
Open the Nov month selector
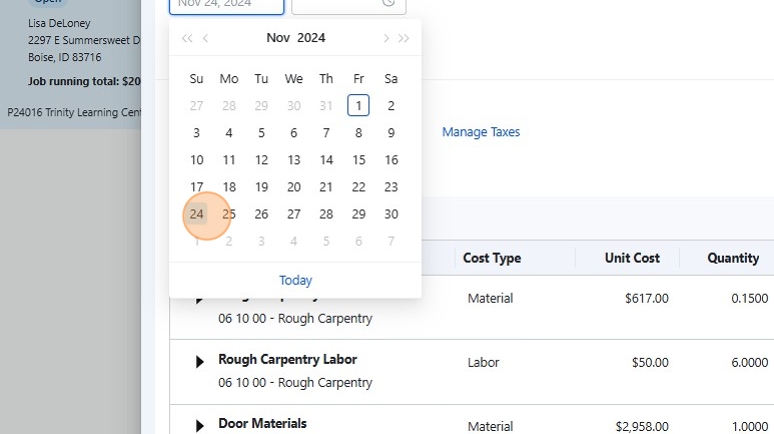click(x=278, y=38)
